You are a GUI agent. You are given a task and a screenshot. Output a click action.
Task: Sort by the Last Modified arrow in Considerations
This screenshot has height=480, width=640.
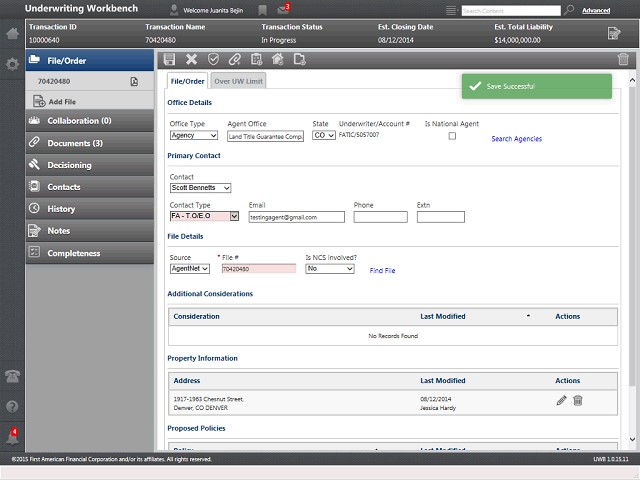(528, 316)
